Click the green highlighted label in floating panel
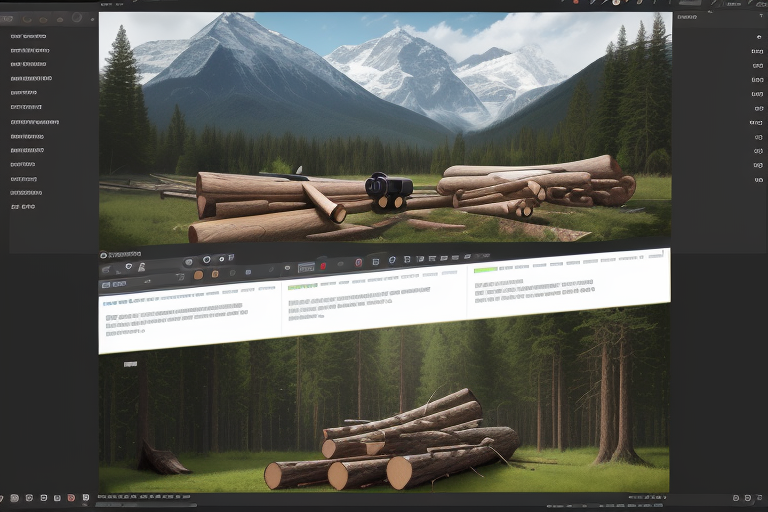768x512 pixels. [x=485, y=270]
